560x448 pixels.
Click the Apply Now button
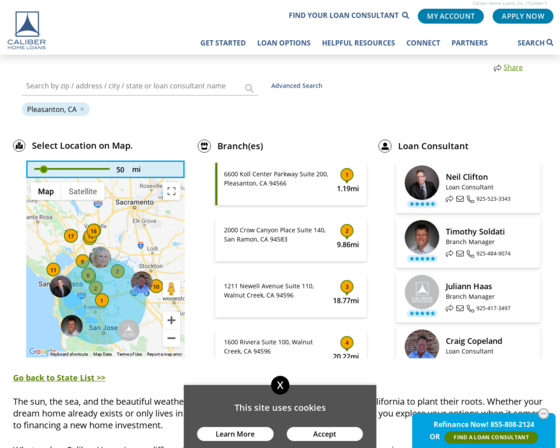[x=523, y=16]
